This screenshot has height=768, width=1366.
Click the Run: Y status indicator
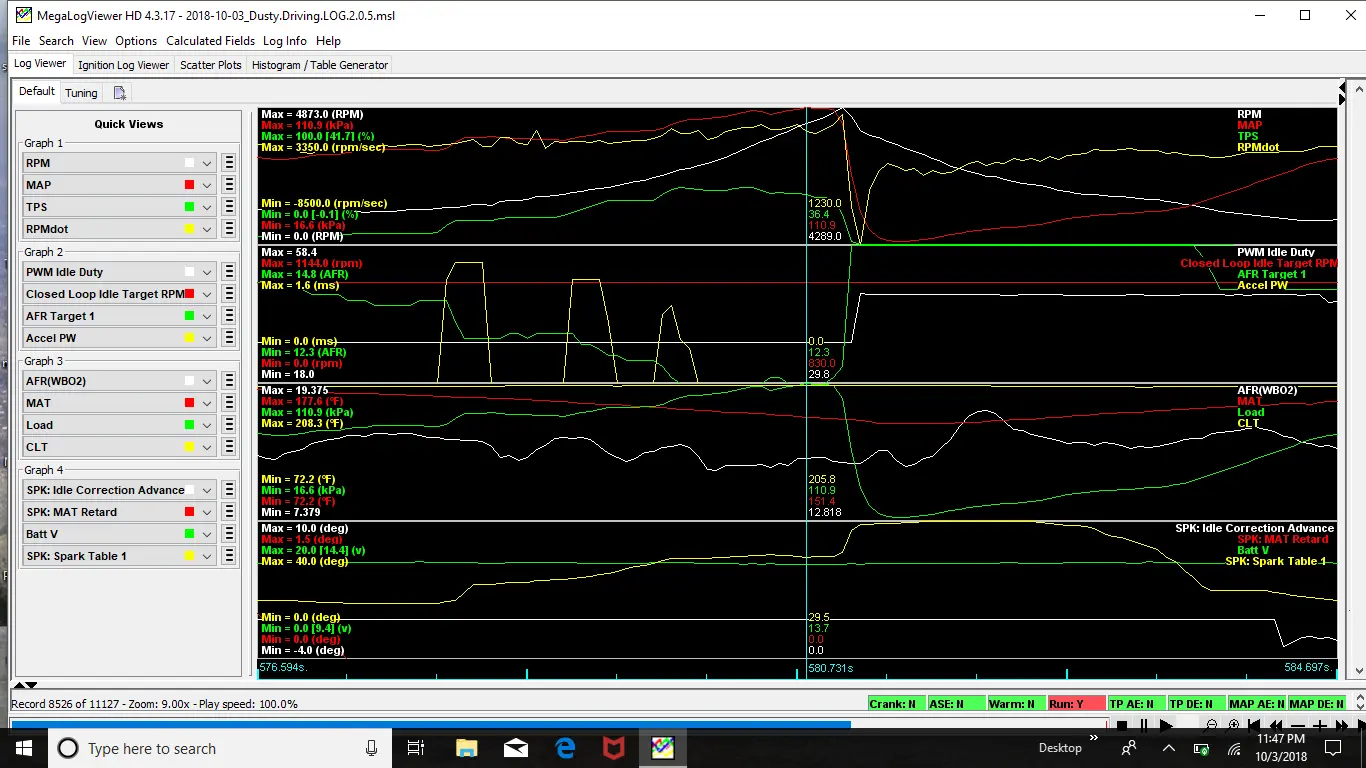click(x=1076, y=704)
